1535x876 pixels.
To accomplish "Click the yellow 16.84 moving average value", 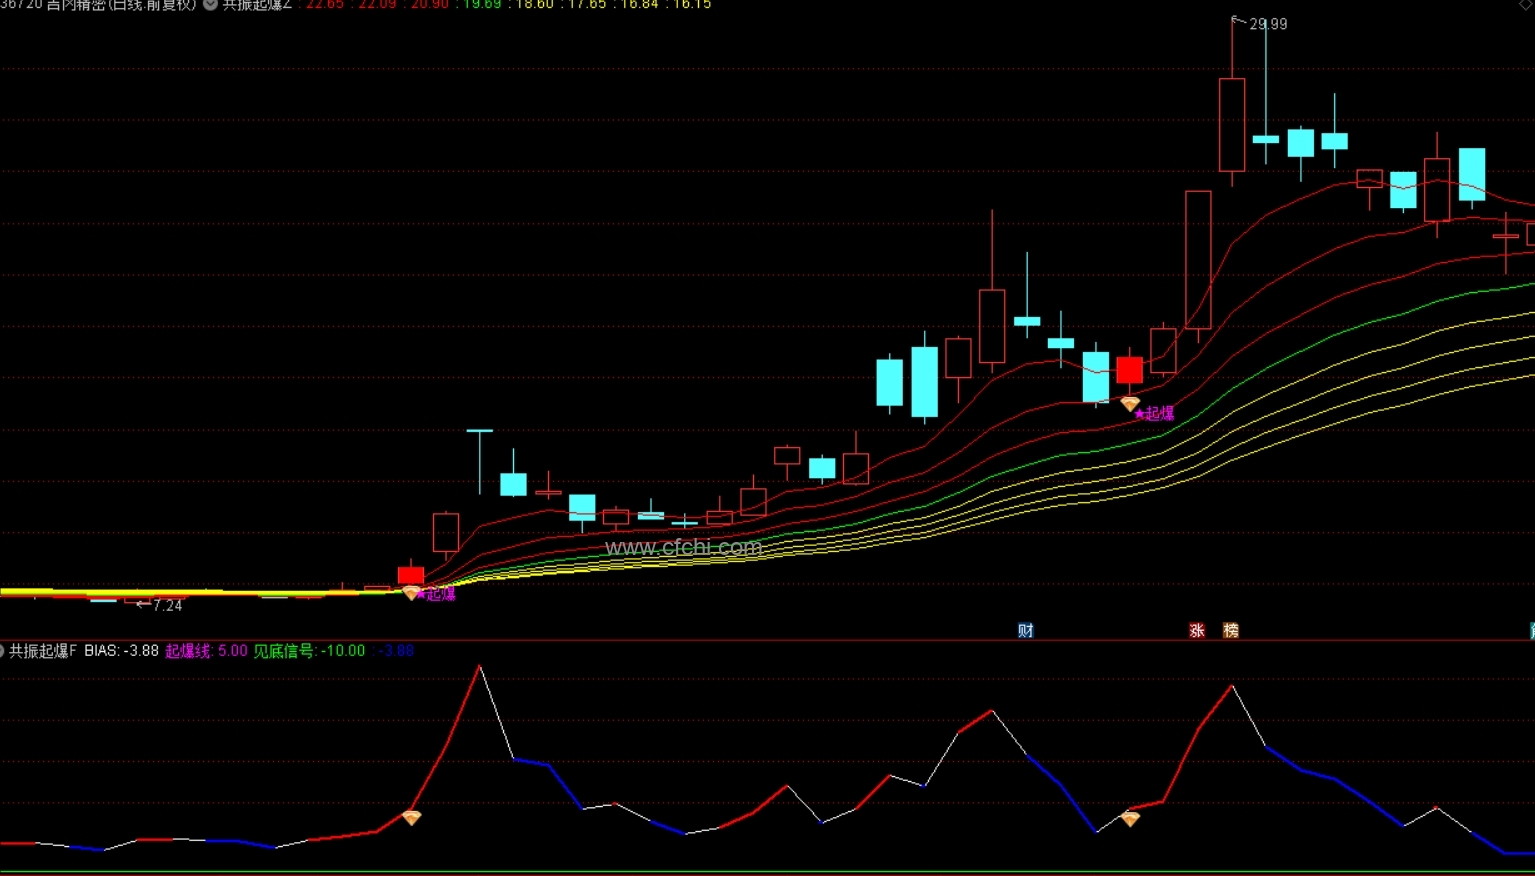I will (x=640, y=5).
